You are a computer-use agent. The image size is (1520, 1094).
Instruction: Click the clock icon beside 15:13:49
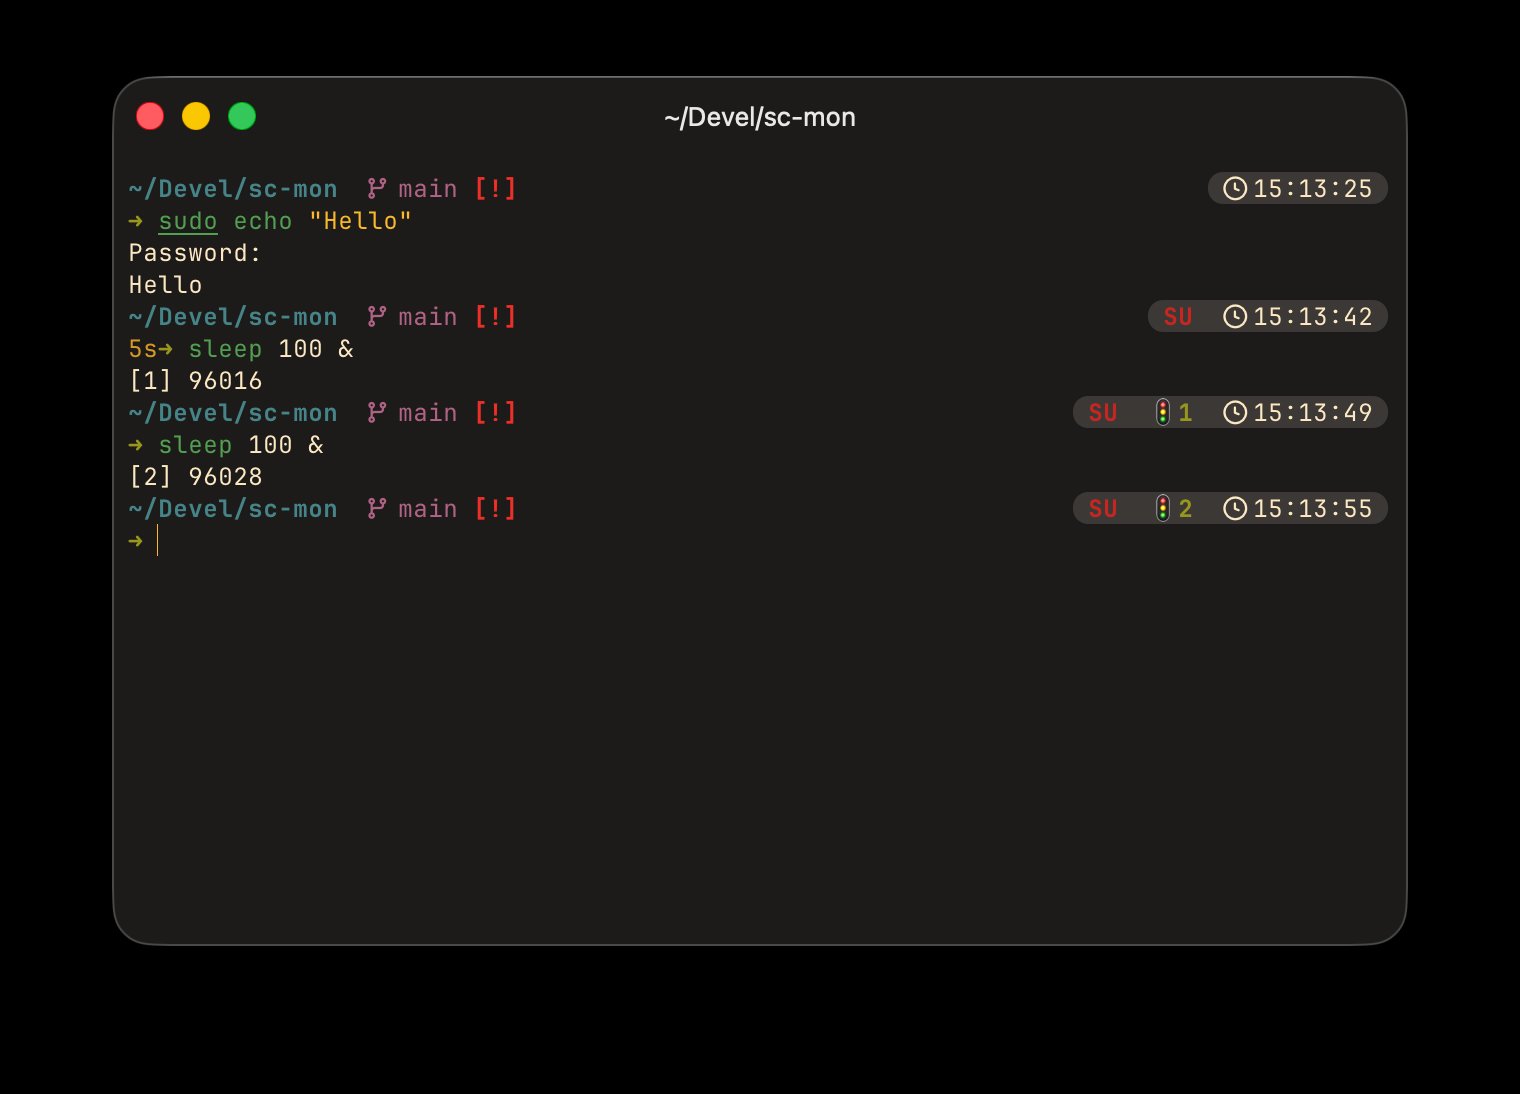coord(1235,413)
